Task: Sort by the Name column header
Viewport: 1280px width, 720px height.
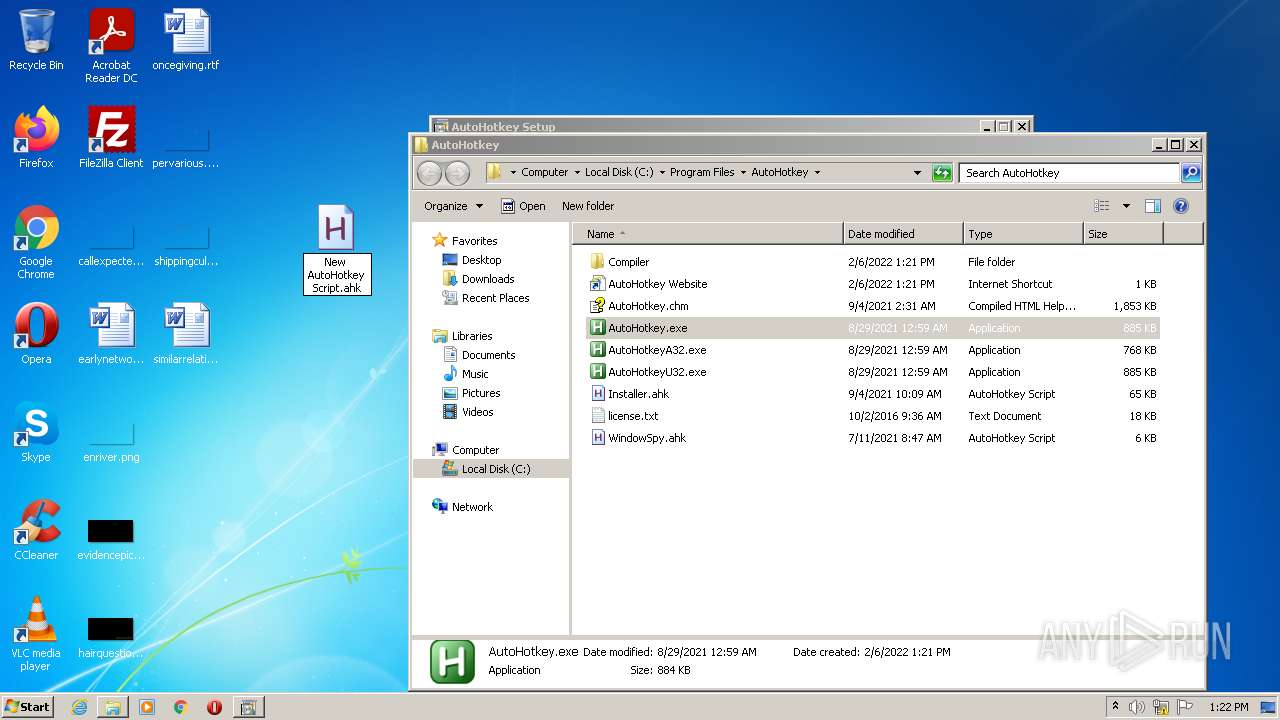Action: click(708, 234)
